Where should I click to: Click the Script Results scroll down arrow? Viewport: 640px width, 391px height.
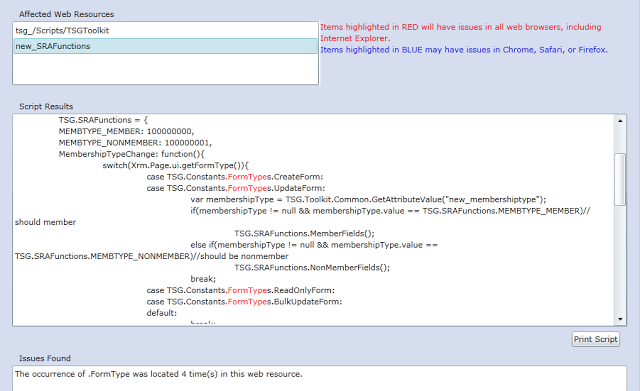[x=620, y=320]
